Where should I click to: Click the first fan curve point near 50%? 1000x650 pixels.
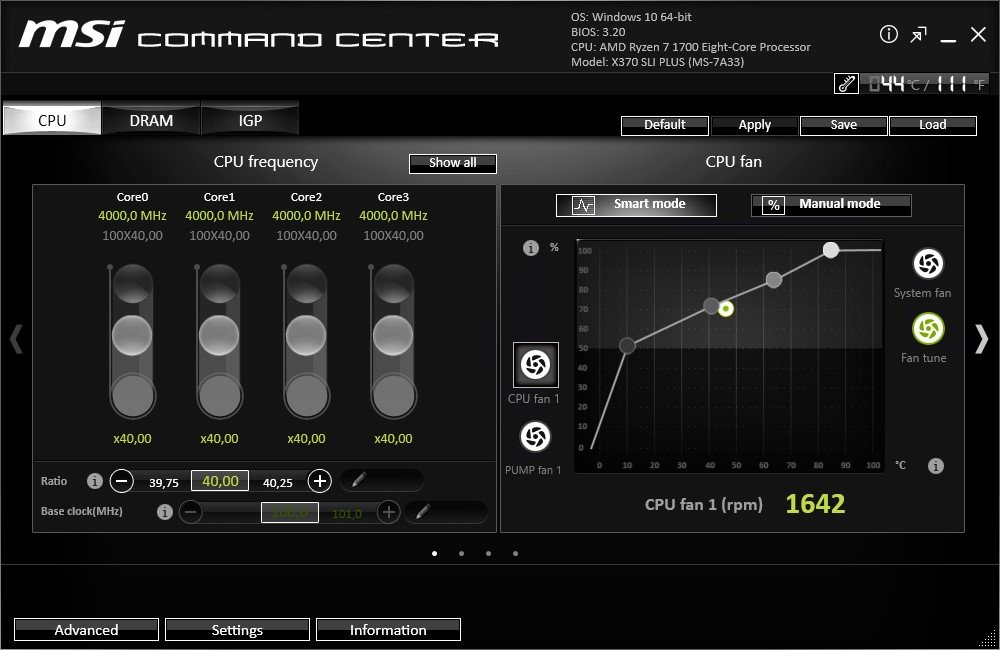point(627,346)
